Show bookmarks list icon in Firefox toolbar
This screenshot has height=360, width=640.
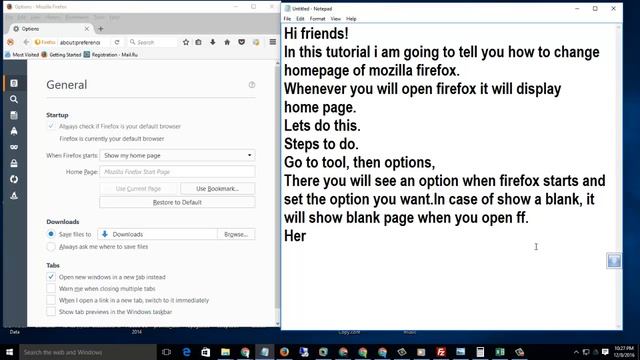click(x=198, y=42)
